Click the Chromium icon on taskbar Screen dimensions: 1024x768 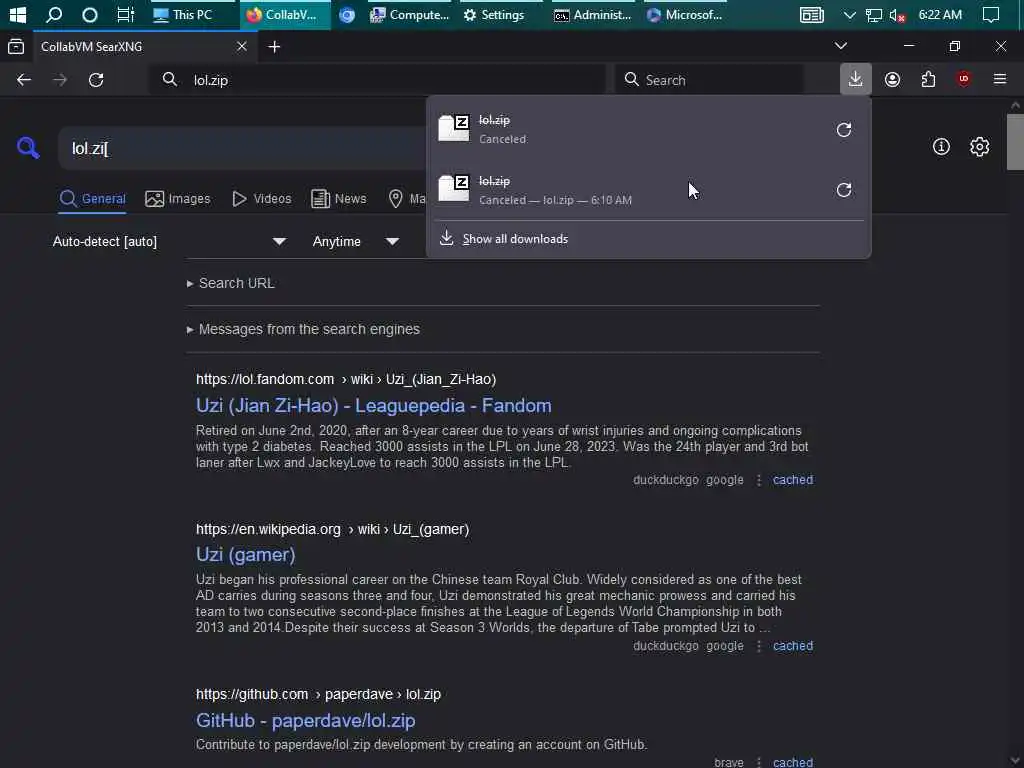347,14
